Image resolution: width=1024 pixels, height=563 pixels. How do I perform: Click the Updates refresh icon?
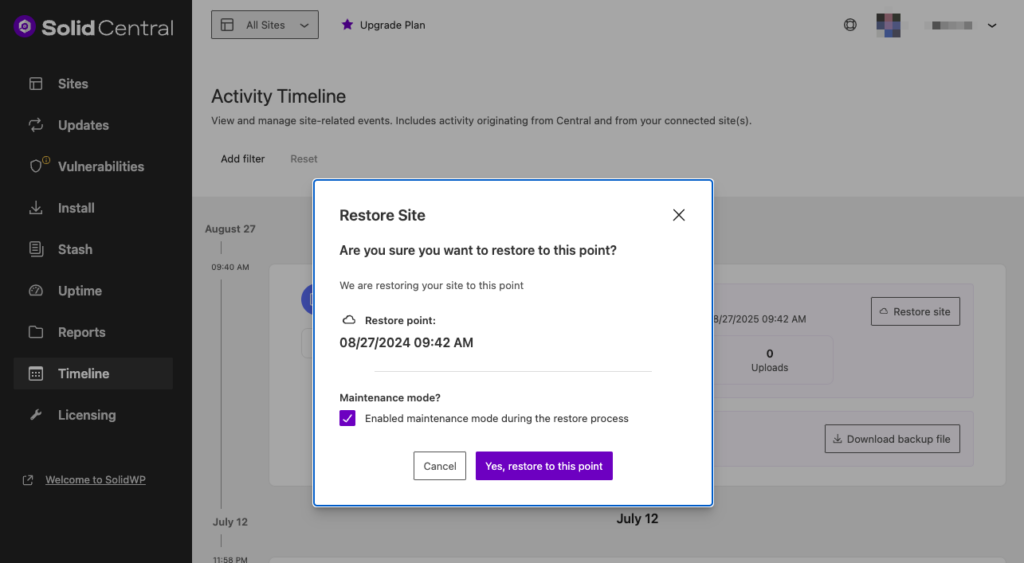[x=36, y=125]
